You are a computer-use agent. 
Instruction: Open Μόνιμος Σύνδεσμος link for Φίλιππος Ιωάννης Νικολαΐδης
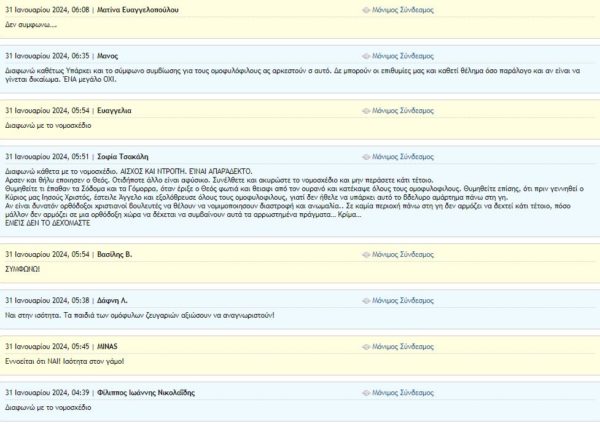pyautogui.click(x=401, y=392)
